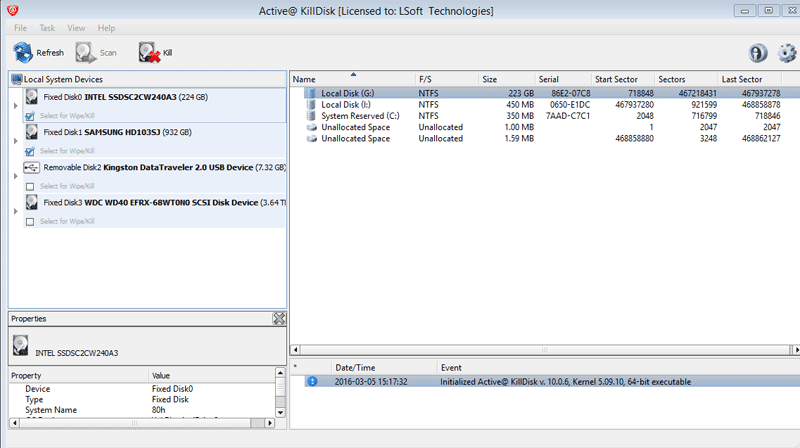This screenshot has width=800, height=448.
Task: Click the Scan toolbar icon
Action: 86,53
